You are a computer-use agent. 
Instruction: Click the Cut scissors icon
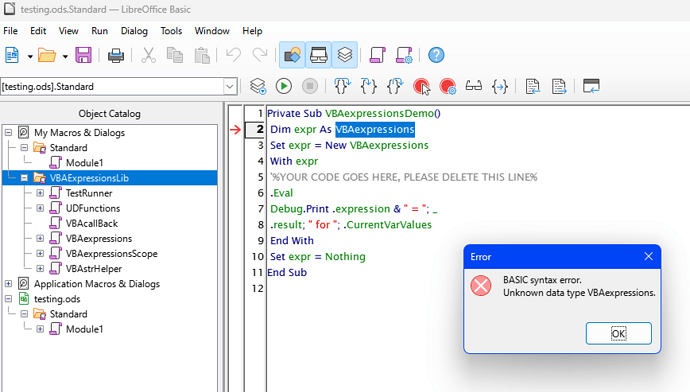148,55
